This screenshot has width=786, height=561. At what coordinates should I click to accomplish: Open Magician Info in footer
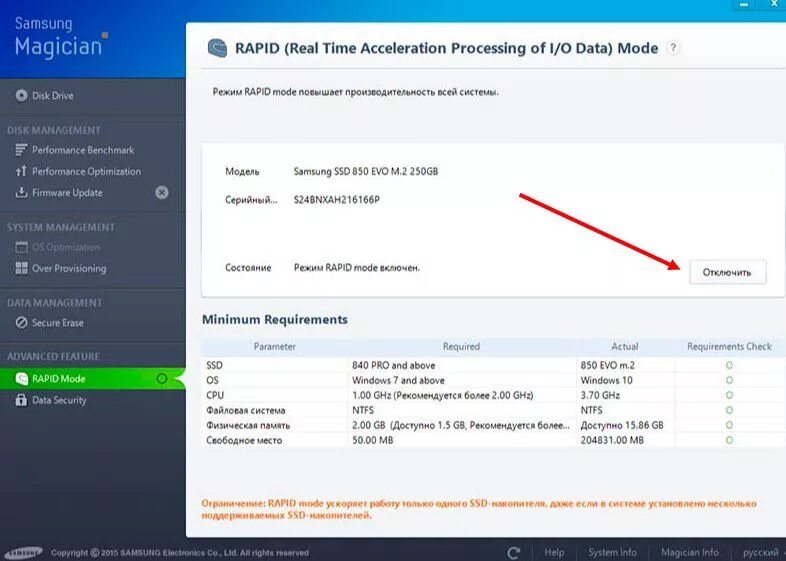coord(689,552)
